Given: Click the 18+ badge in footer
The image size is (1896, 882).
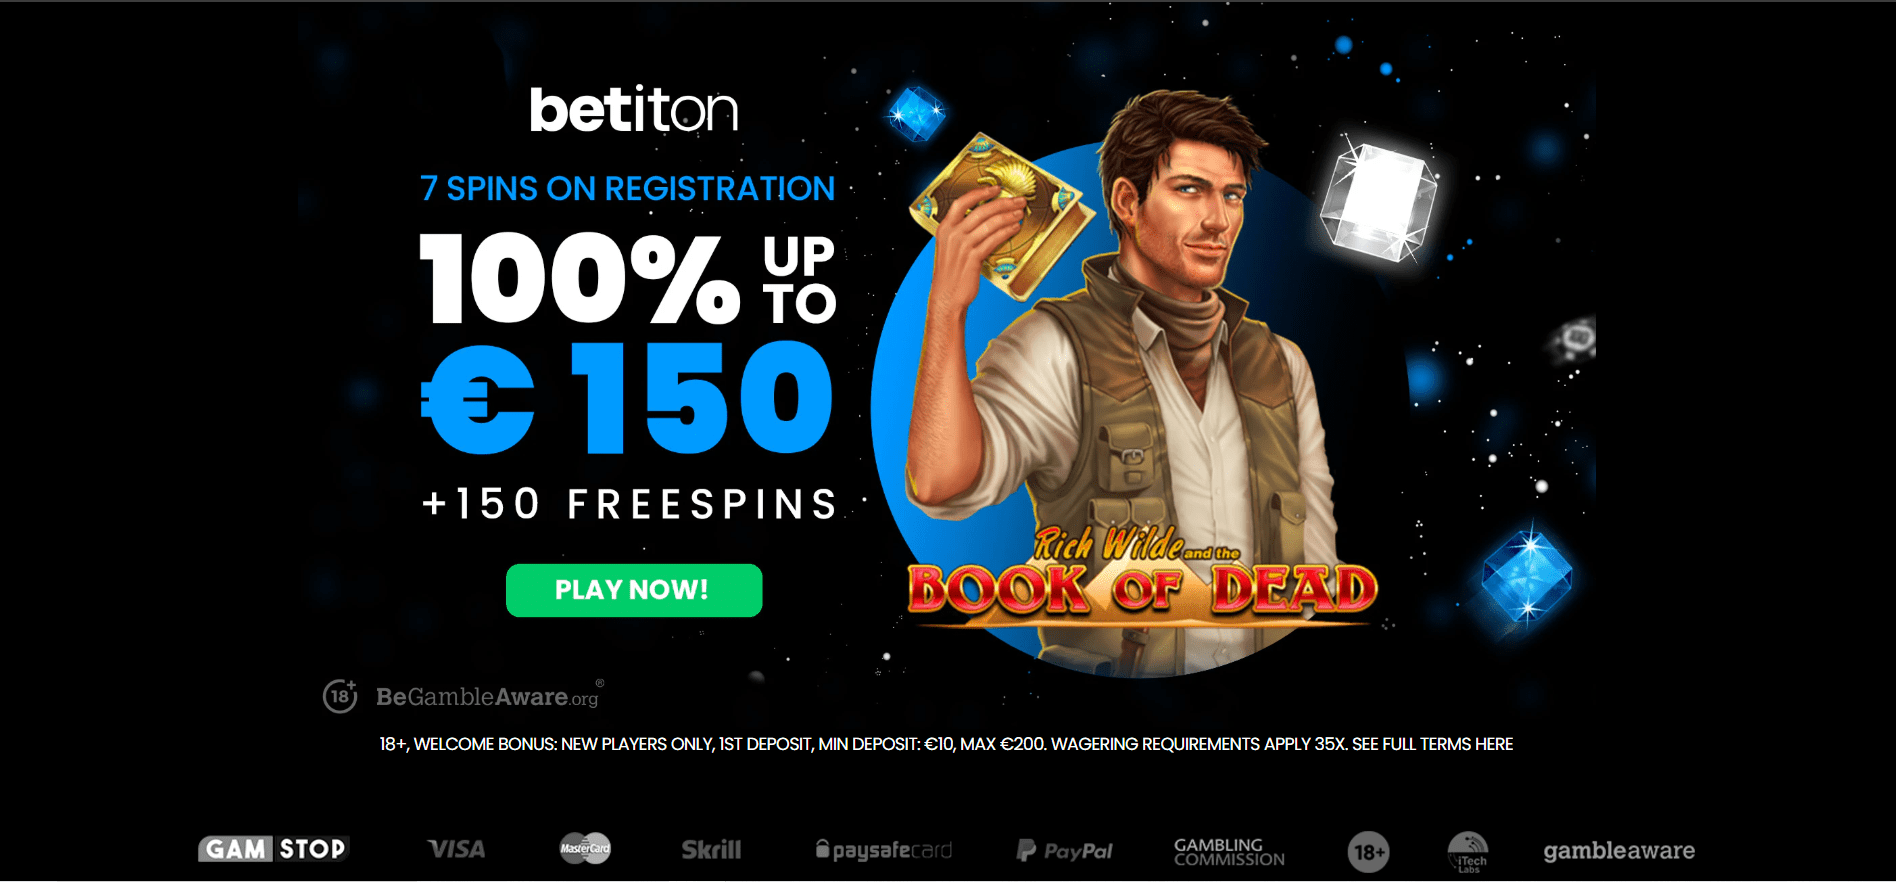Looking at the screenshot, I should pyautogui.click(x=1368, y=852).
